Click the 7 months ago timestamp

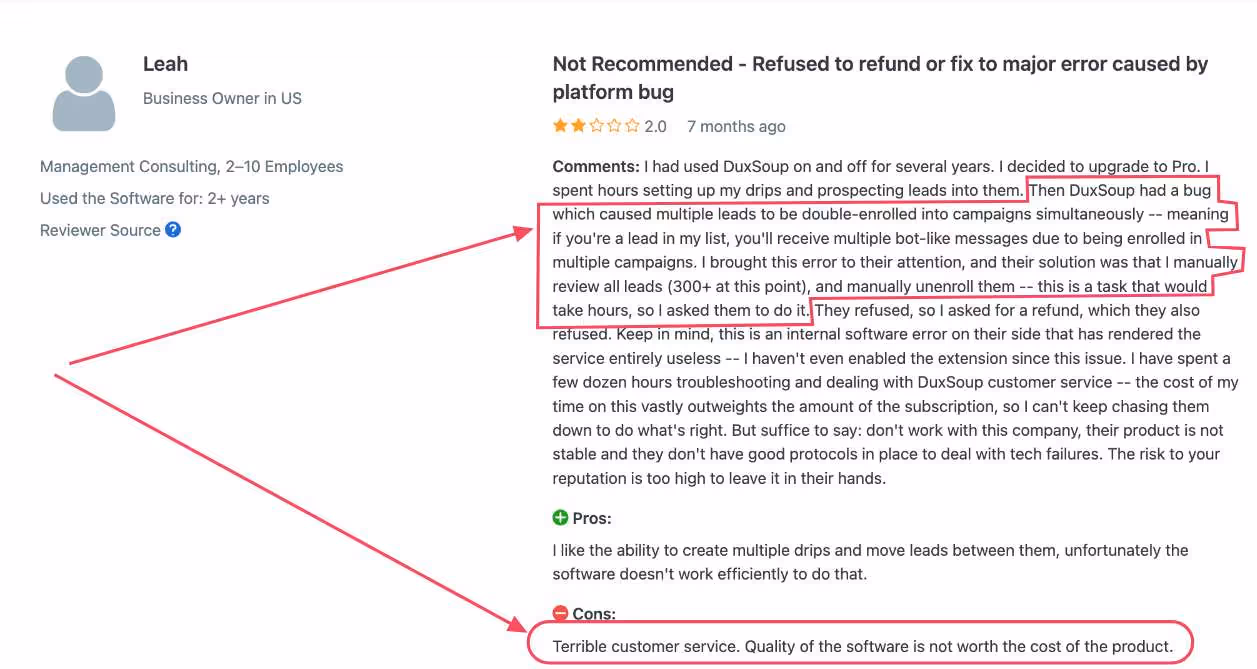pyautogui.click(x=736, y=126)
